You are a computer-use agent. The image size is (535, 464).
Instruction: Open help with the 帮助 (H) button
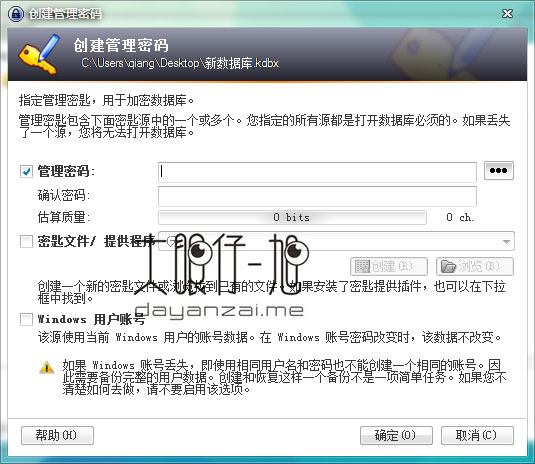point(57,435)
